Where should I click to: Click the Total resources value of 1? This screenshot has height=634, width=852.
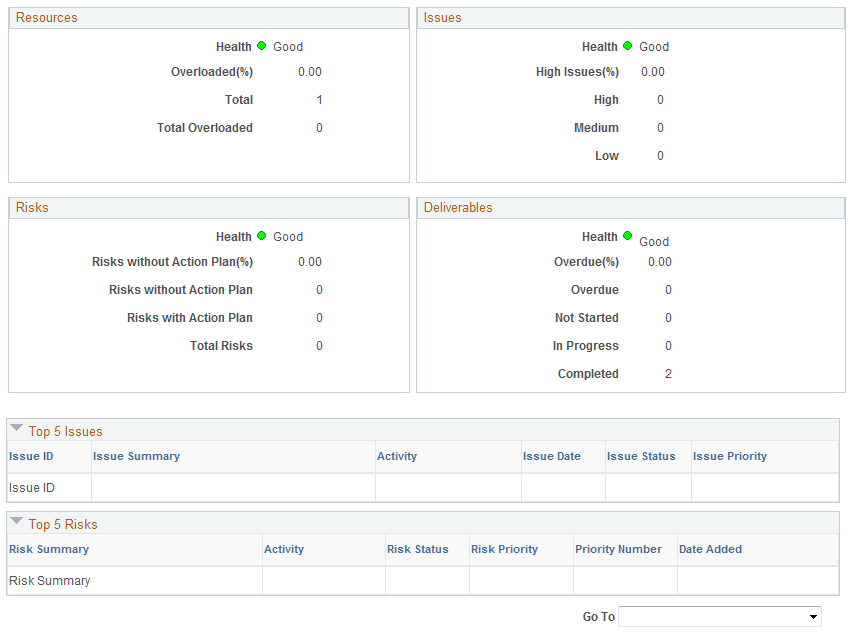[x=320, y=100]
